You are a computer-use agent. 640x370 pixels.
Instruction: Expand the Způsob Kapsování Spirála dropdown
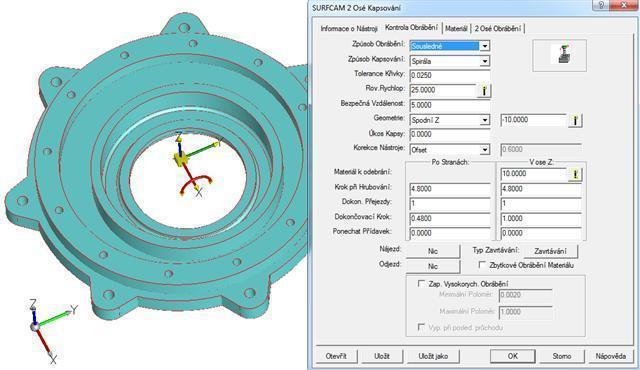(484, 61)
